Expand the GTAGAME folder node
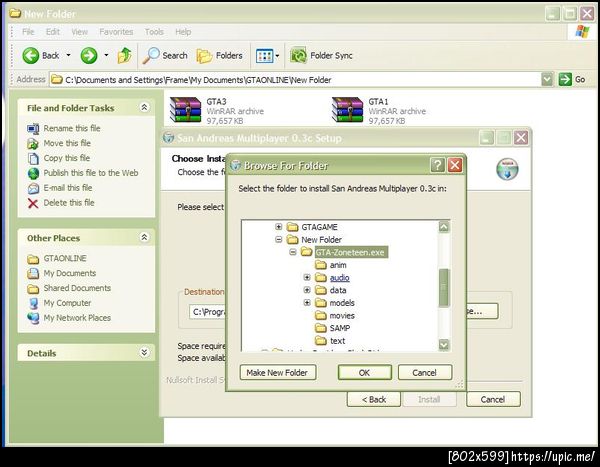 [x=279, y=227]
